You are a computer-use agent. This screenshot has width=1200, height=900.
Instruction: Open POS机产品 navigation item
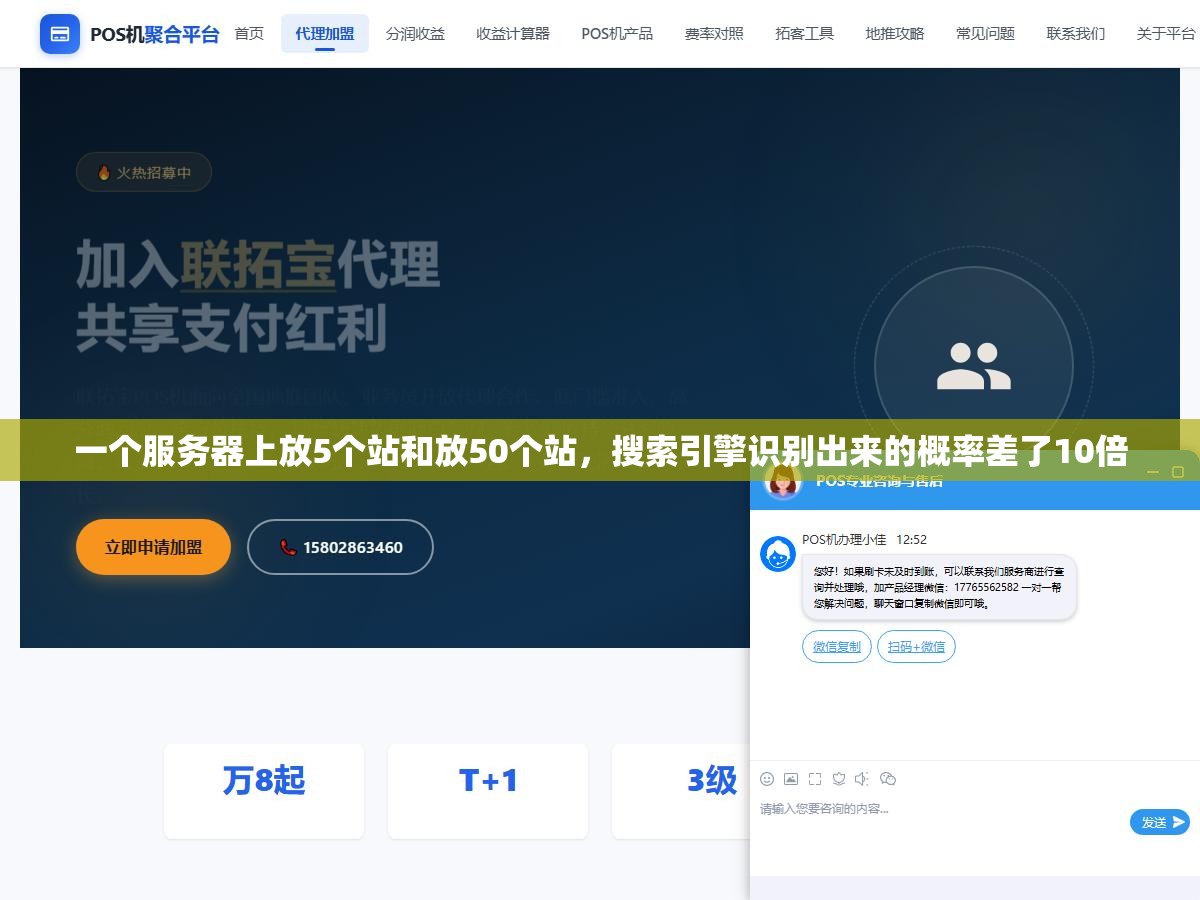point(617,33)
